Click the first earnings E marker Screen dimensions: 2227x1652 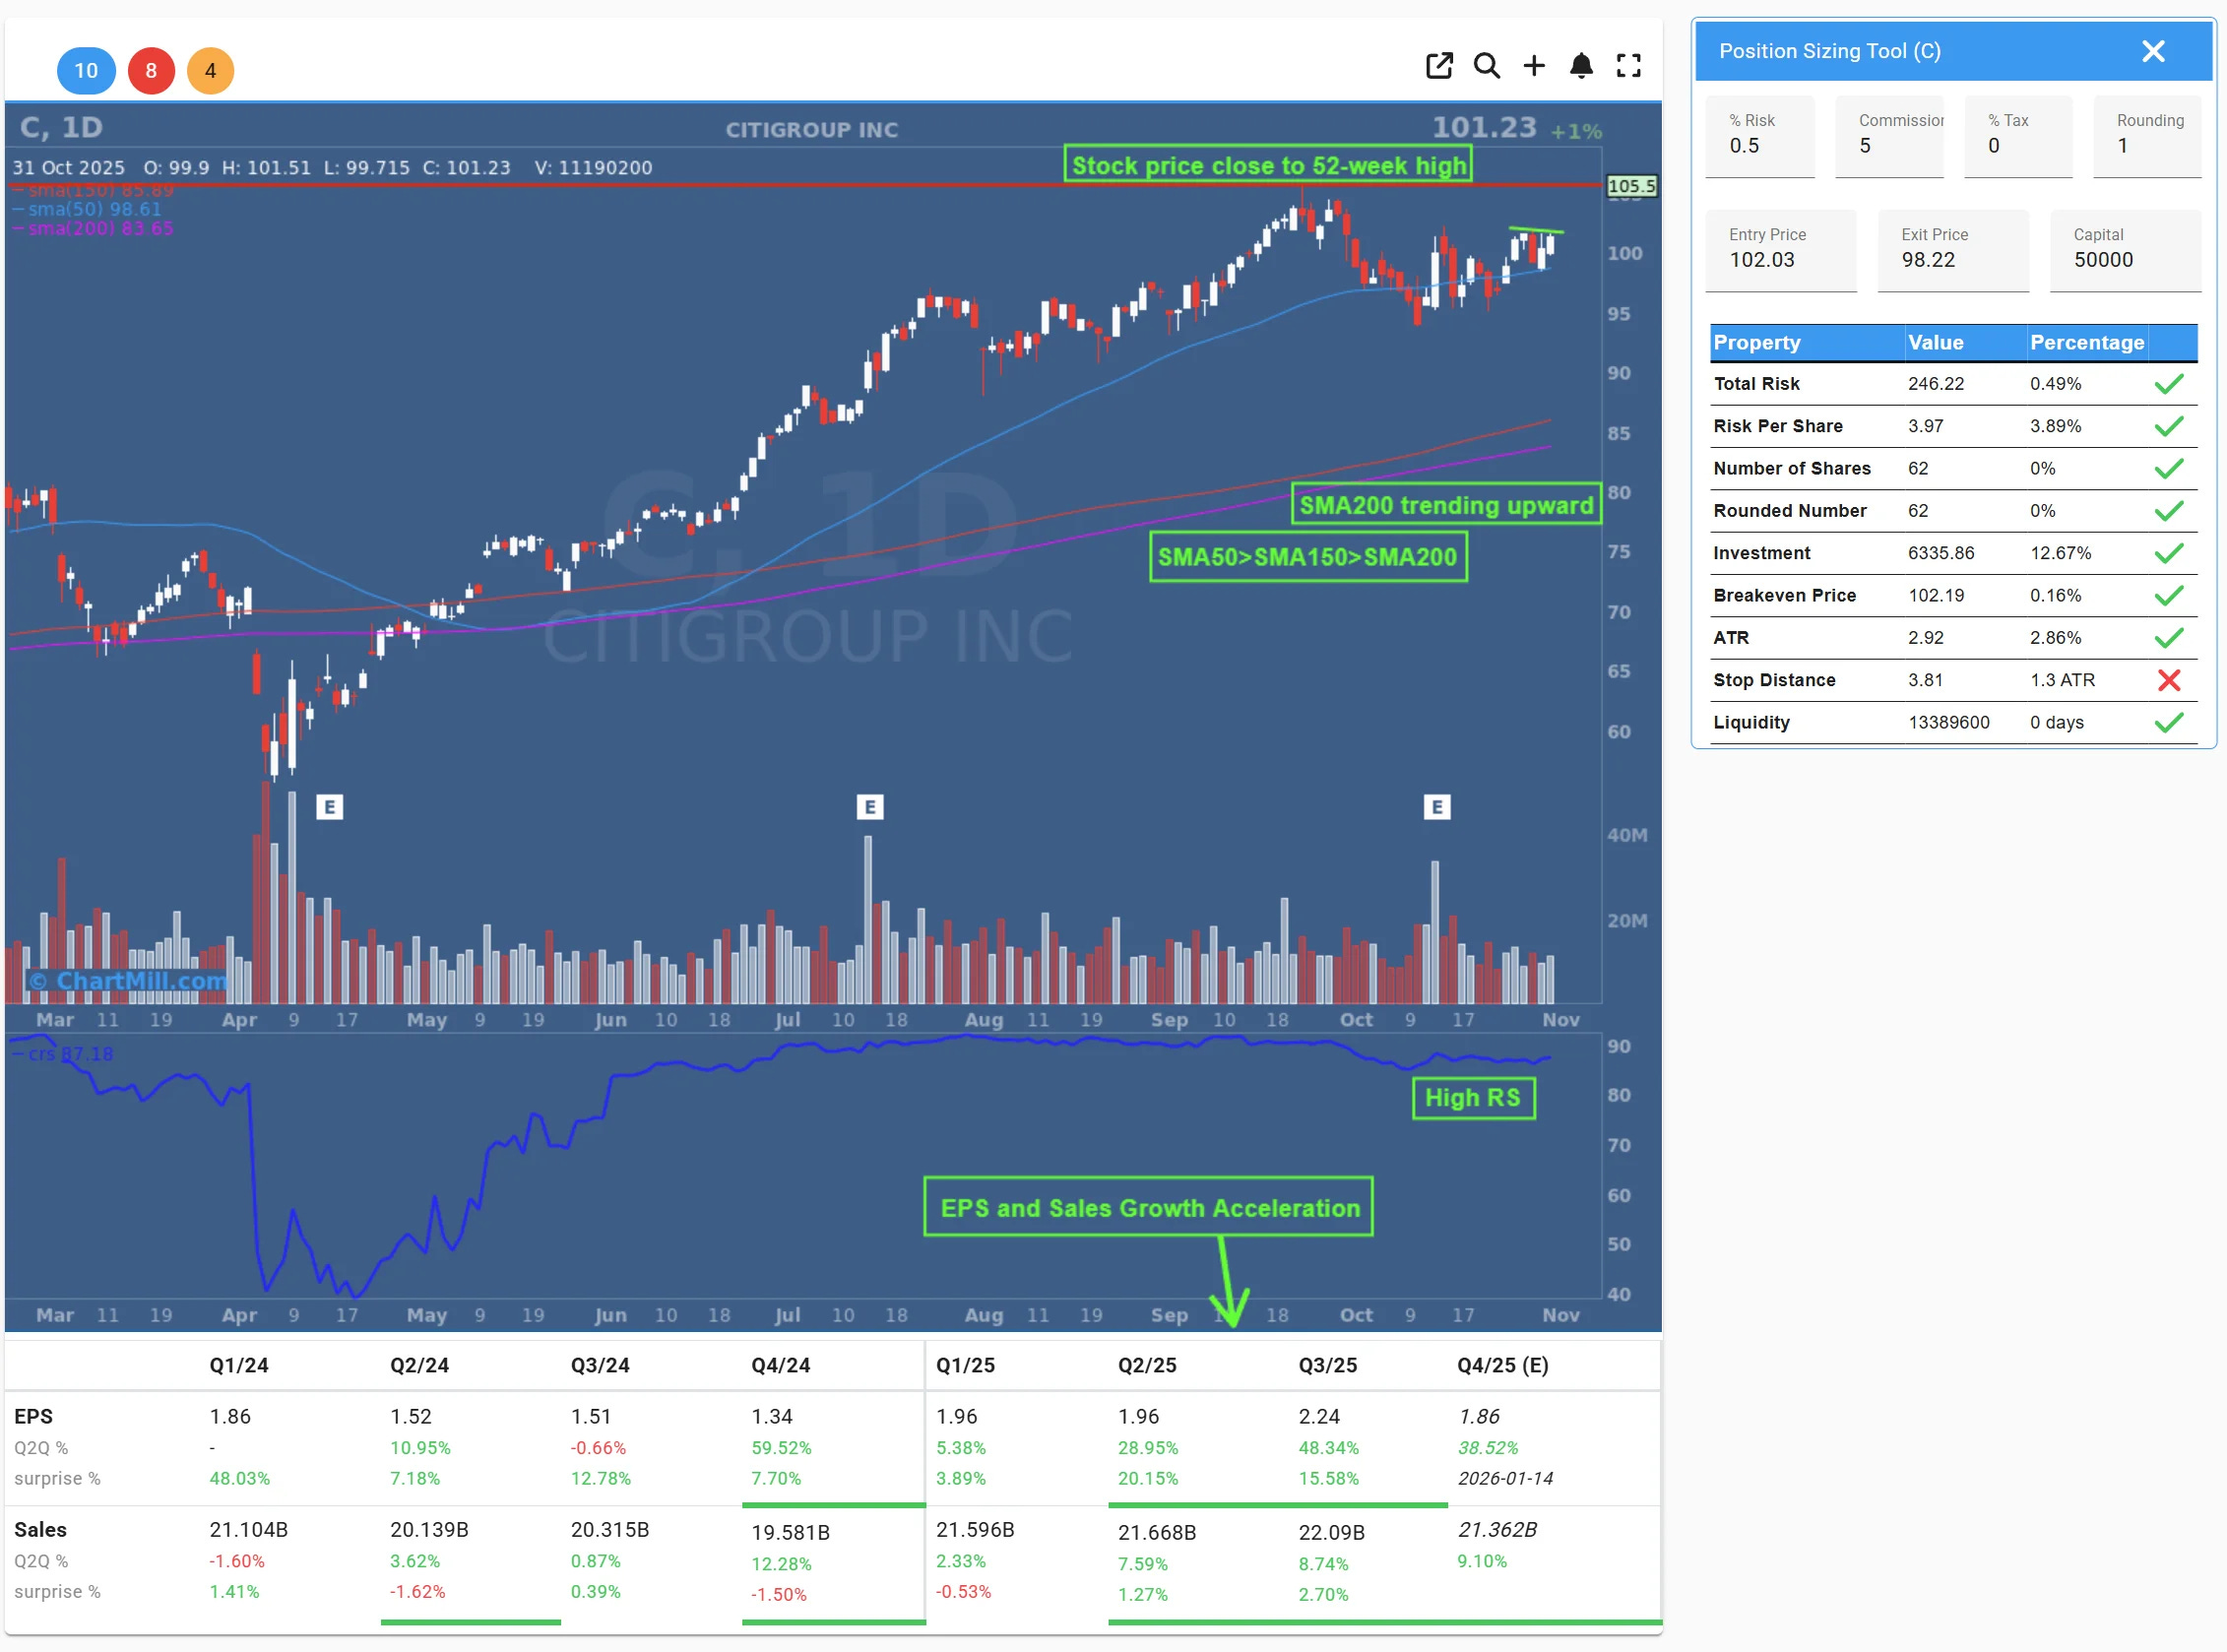coord(329,807)
